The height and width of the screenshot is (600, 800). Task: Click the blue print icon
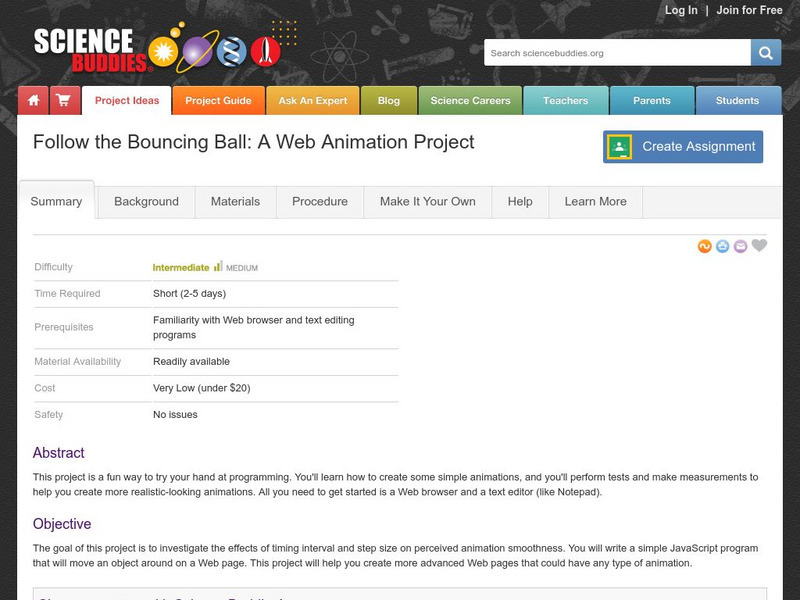(722, 246)
